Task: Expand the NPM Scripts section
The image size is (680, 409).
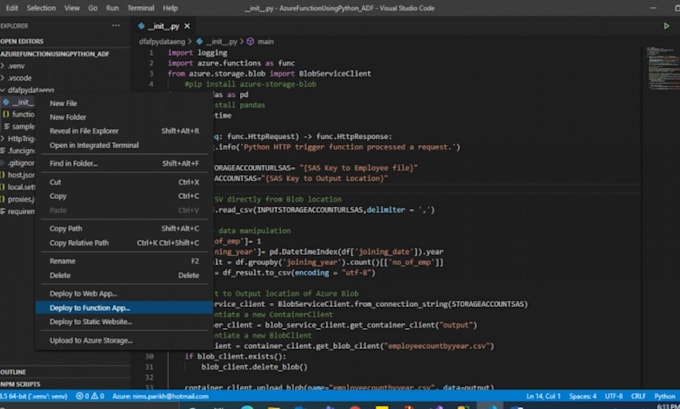Action: pos(20,384)
